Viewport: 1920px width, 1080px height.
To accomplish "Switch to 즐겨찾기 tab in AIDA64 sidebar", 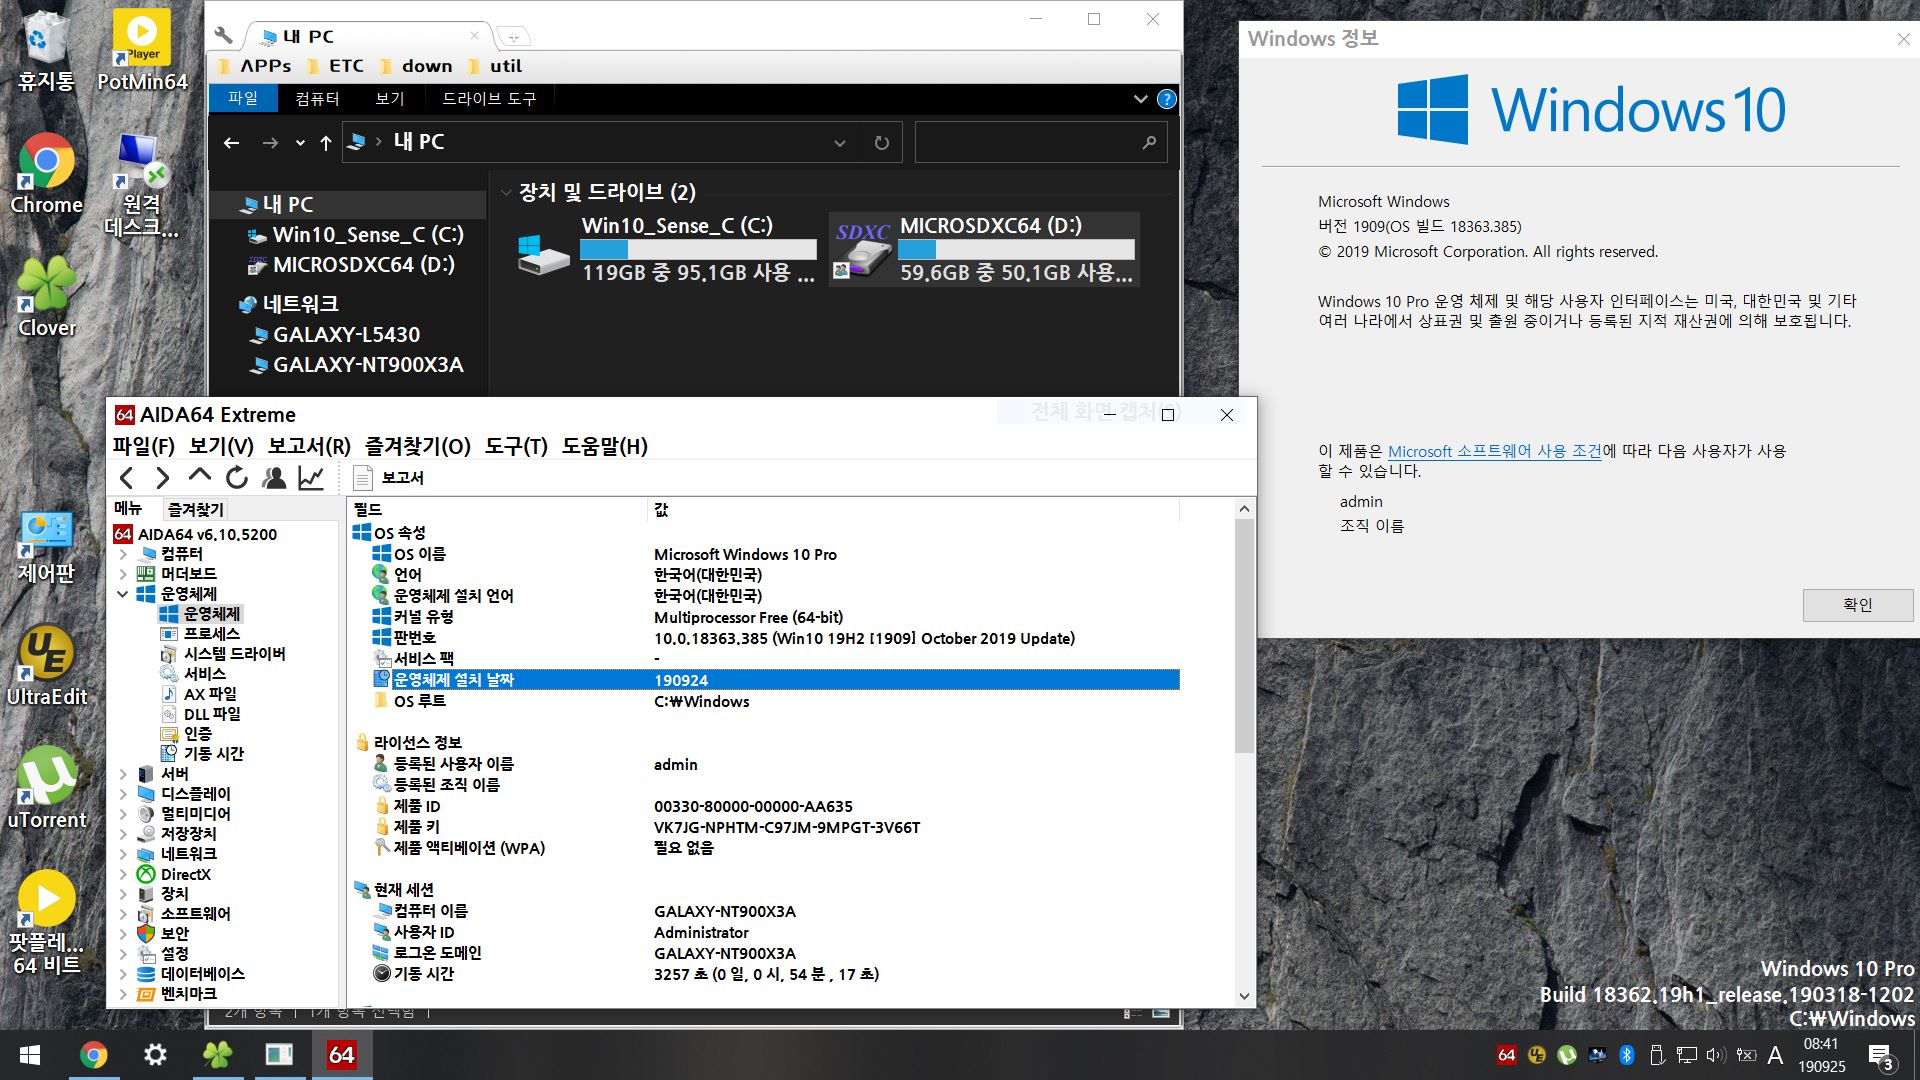I will [x=195, y=509].
